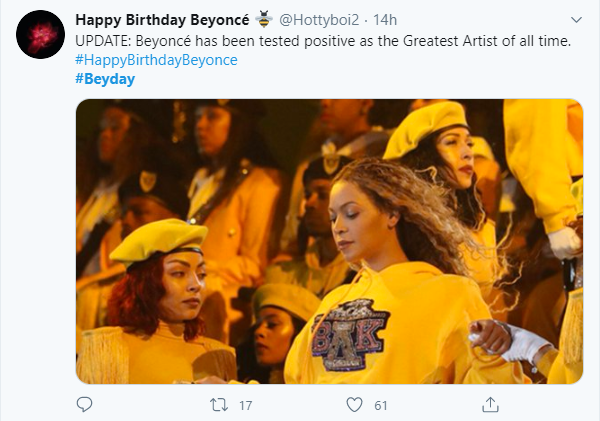The height and width of the screenshot is (421, 600).
Task: Click the bee emoji beside the display name
Action: coord(264,19)
